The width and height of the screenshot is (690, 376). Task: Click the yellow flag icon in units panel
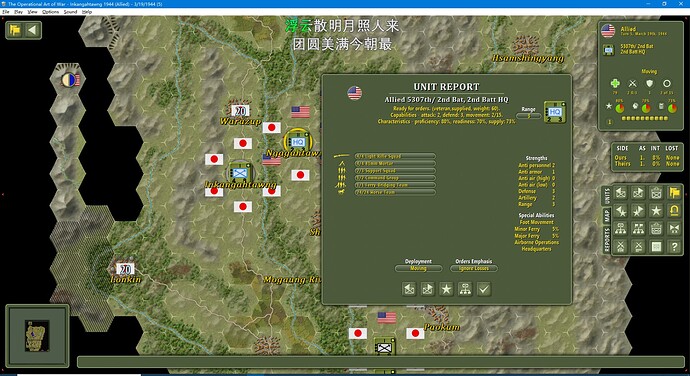(674, 193)
